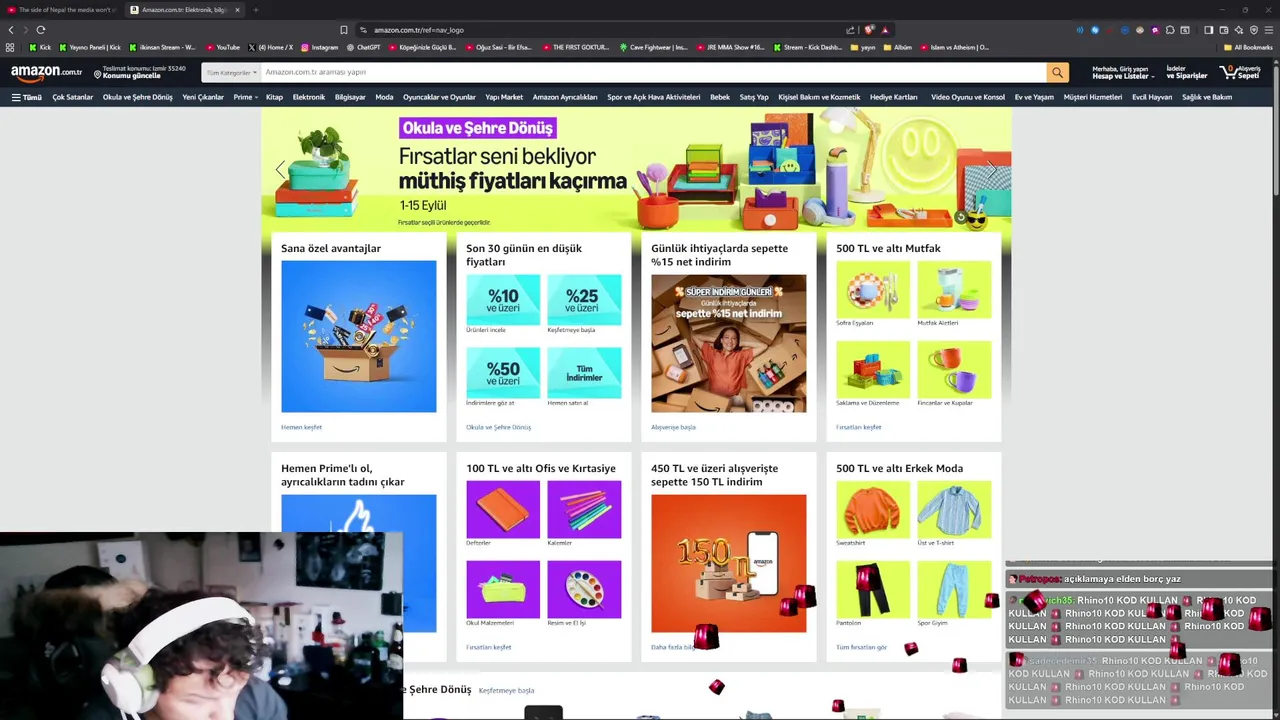1280x720 pixels.
Task: Click the Amazon search input field
Action: click(x=653, y=72)
